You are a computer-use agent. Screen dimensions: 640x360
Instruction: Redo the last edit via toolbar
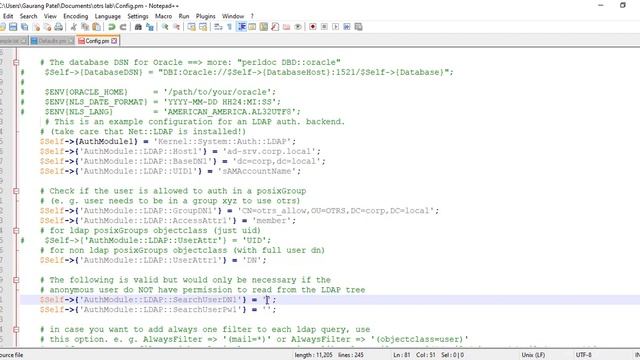point(122,27)
